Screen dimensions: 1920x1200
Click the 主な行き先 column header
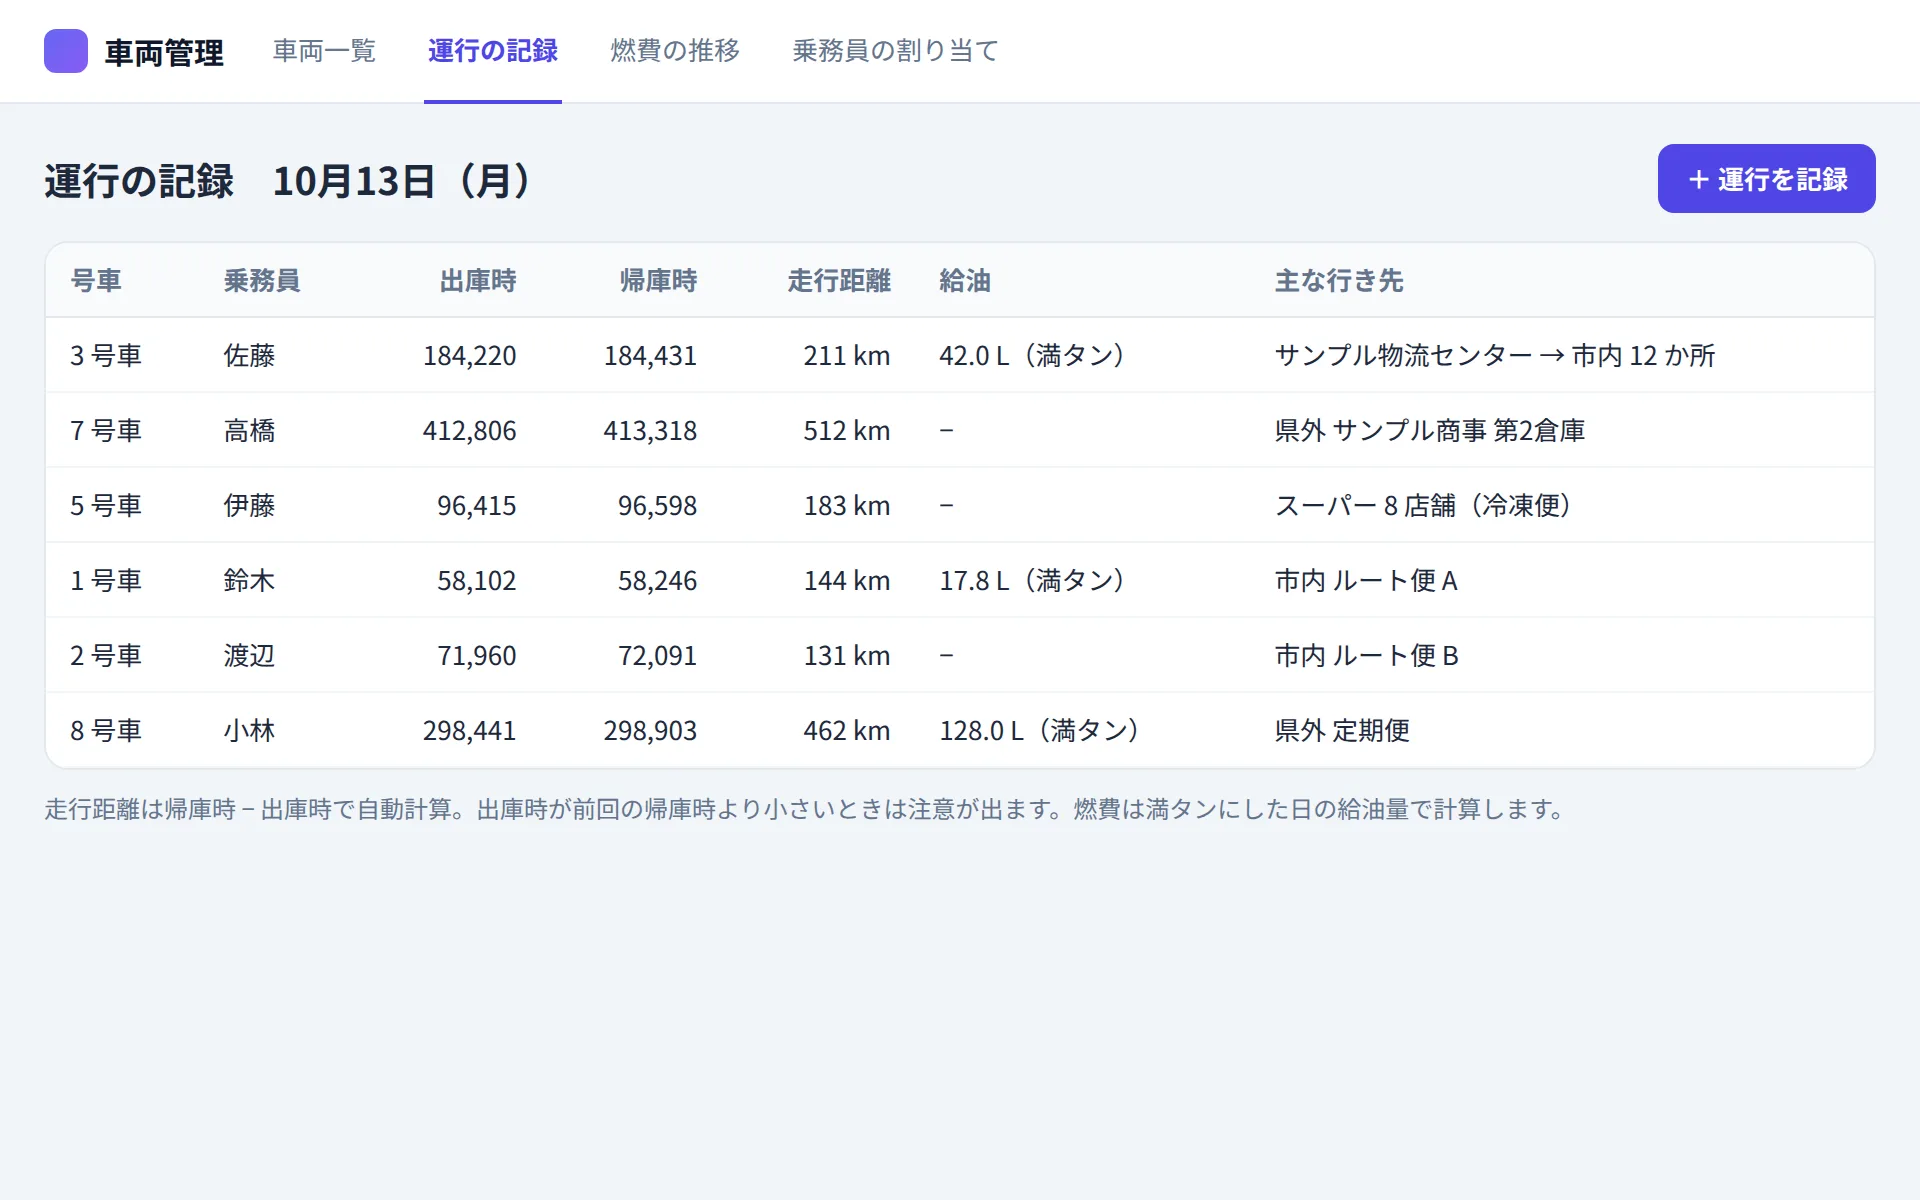(x=1339, y=281)
